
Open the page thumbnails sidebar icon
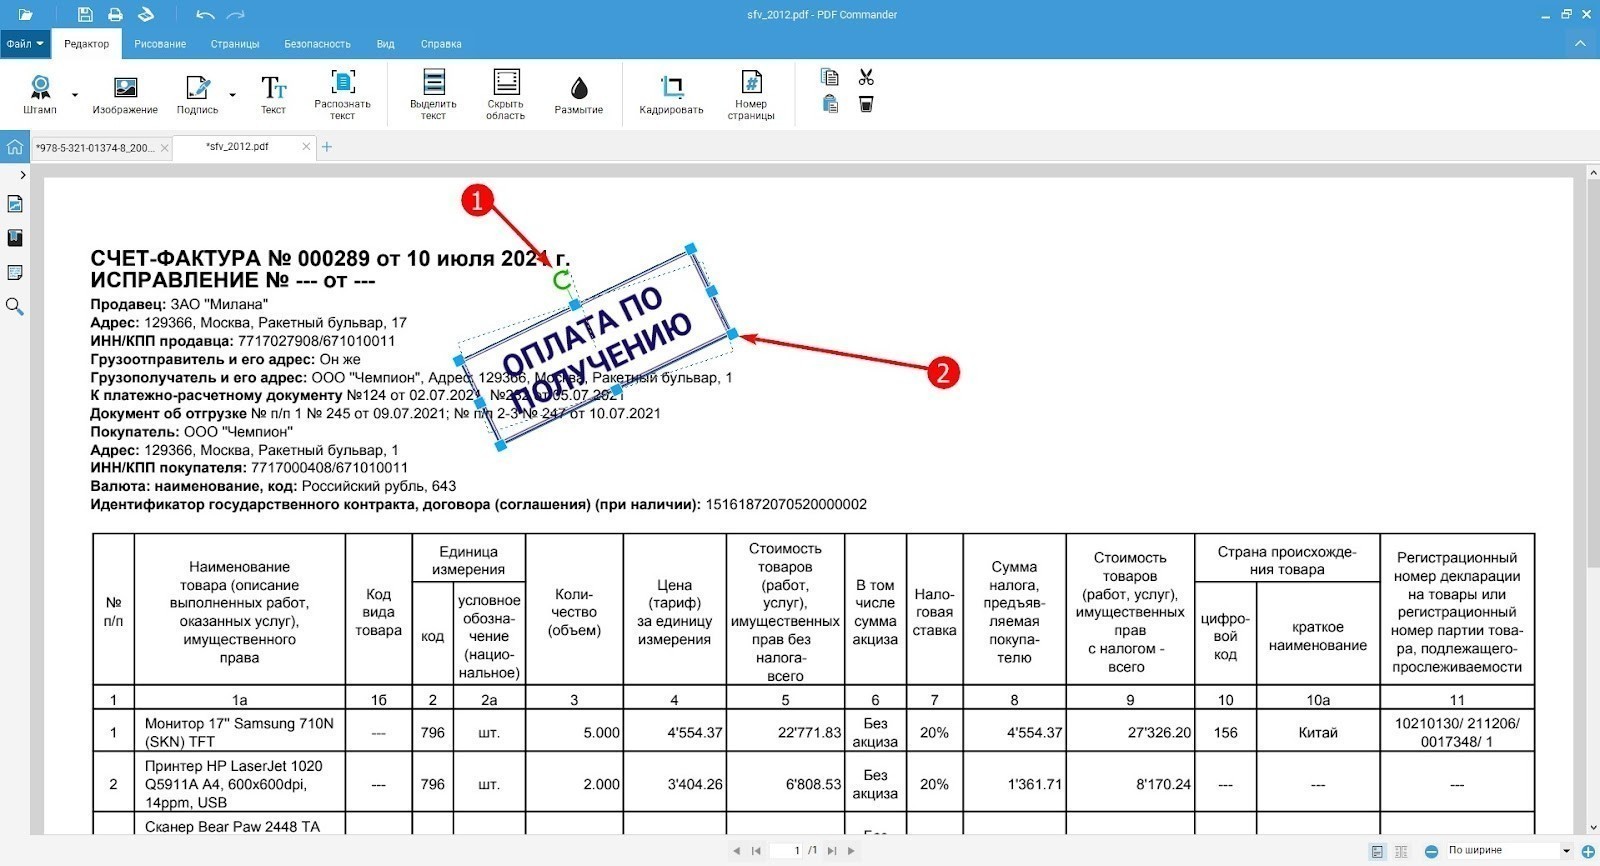pyautogui.click(x=15, y=204)
